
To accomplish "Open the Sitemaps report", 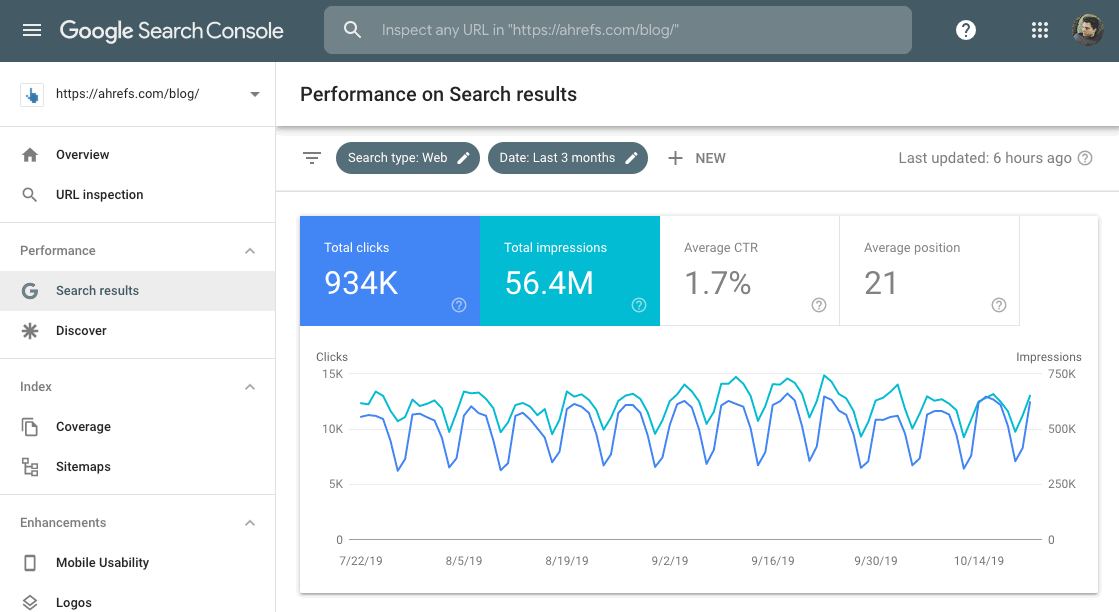I will coord(84,466).
